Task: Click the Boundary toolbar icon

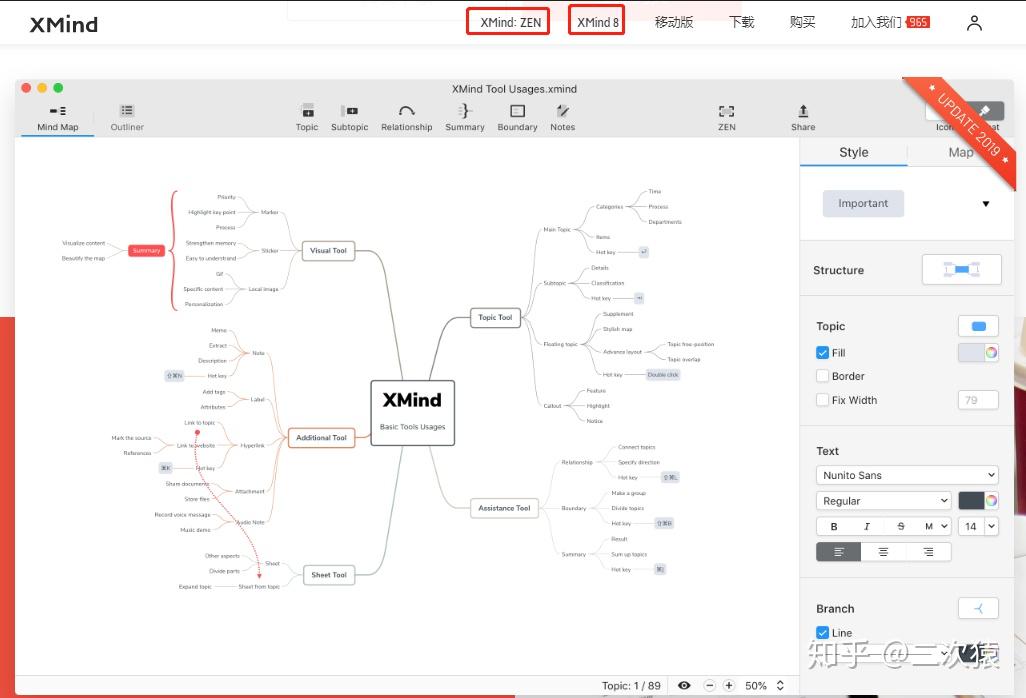Action: [517, 118]
